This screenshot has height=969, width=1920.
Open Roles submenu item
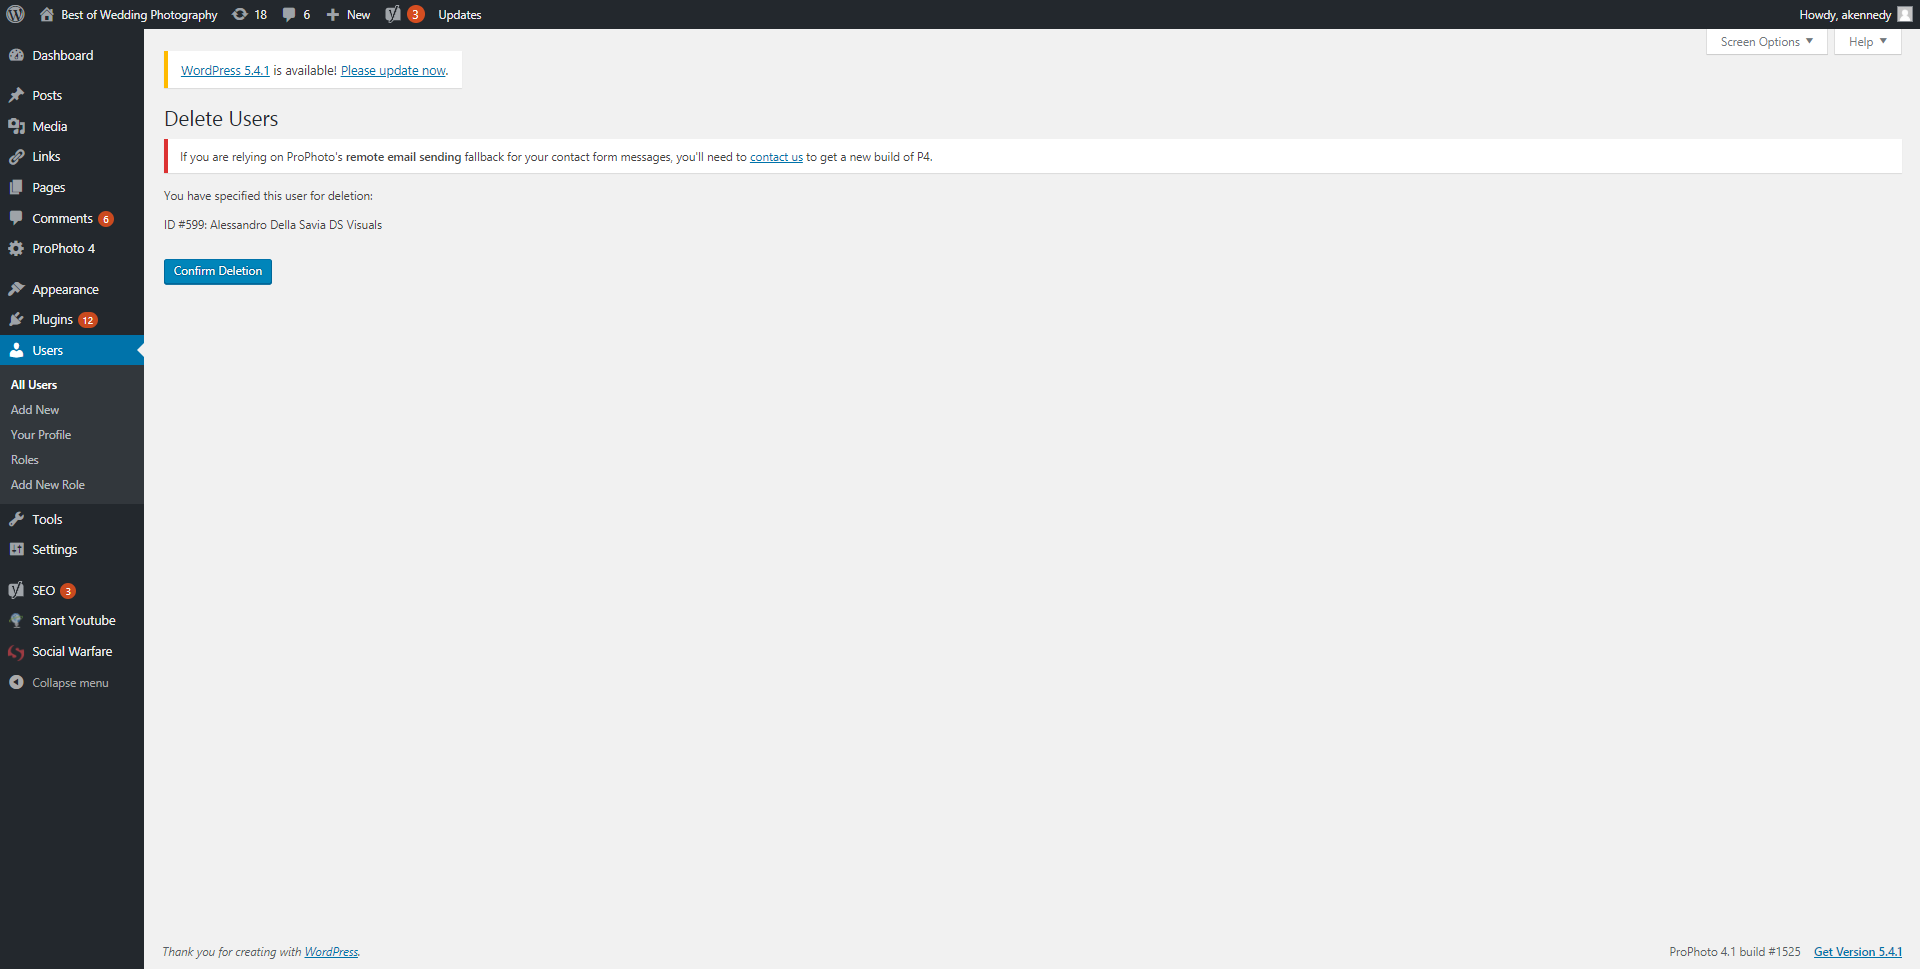(x=25, y=460)
